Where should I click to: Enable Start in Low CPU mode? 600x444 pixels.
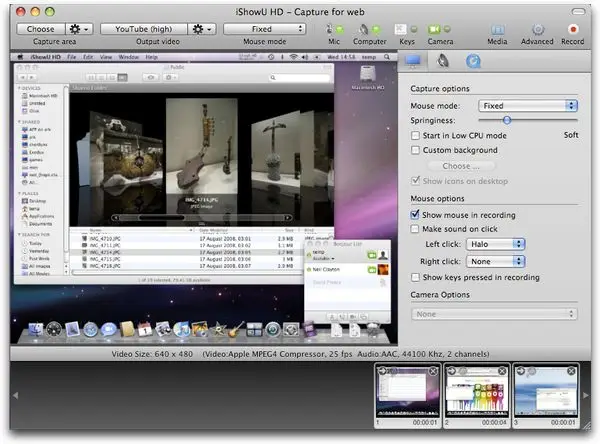(417, 135)
